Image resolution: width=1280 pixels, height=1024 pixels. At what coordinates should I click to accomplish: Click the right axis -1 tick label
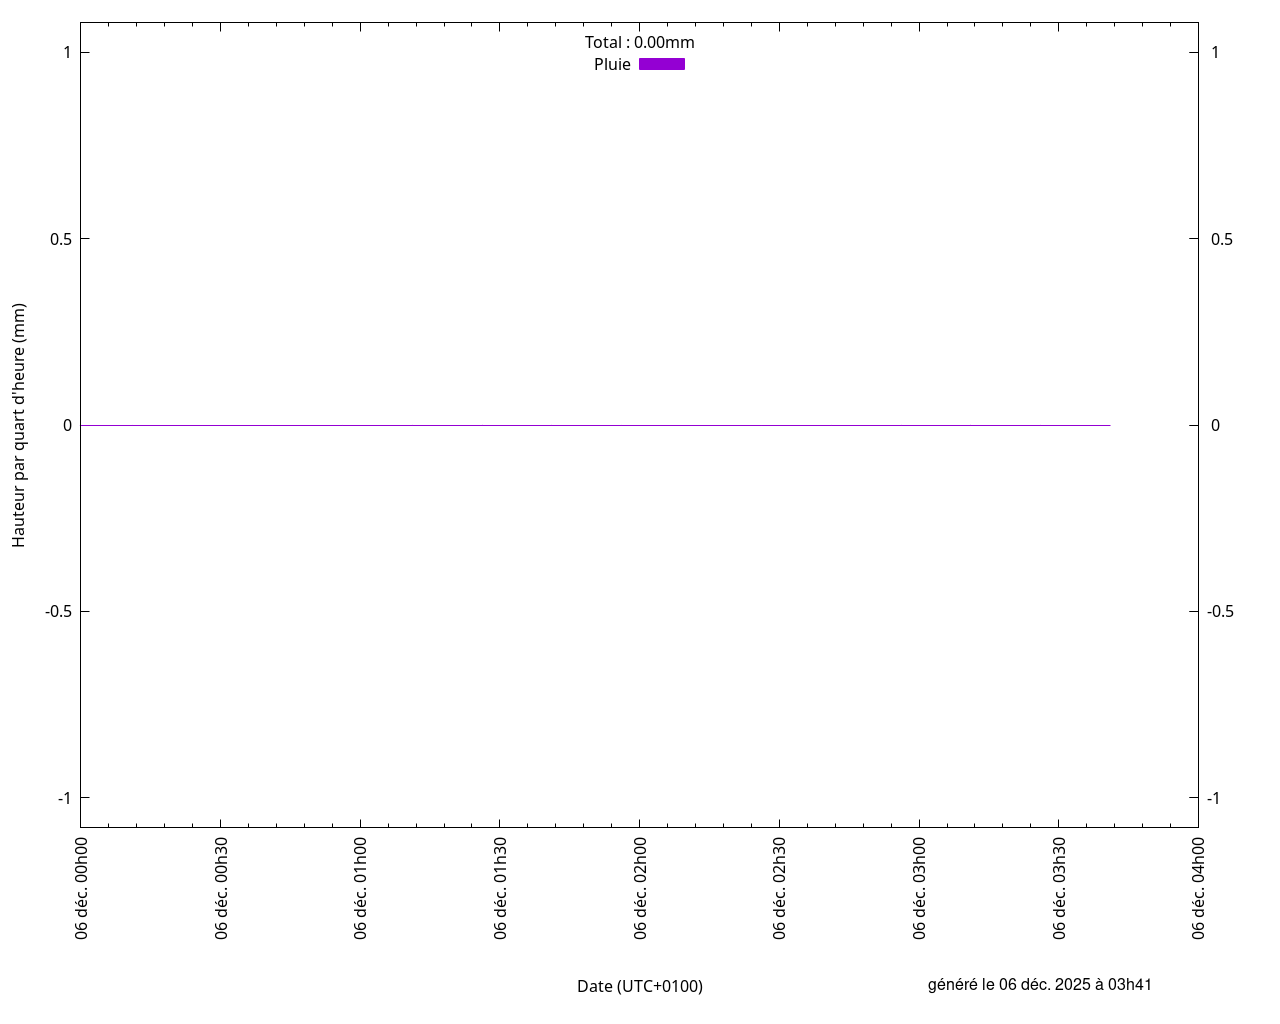[x=1213, y=798]
